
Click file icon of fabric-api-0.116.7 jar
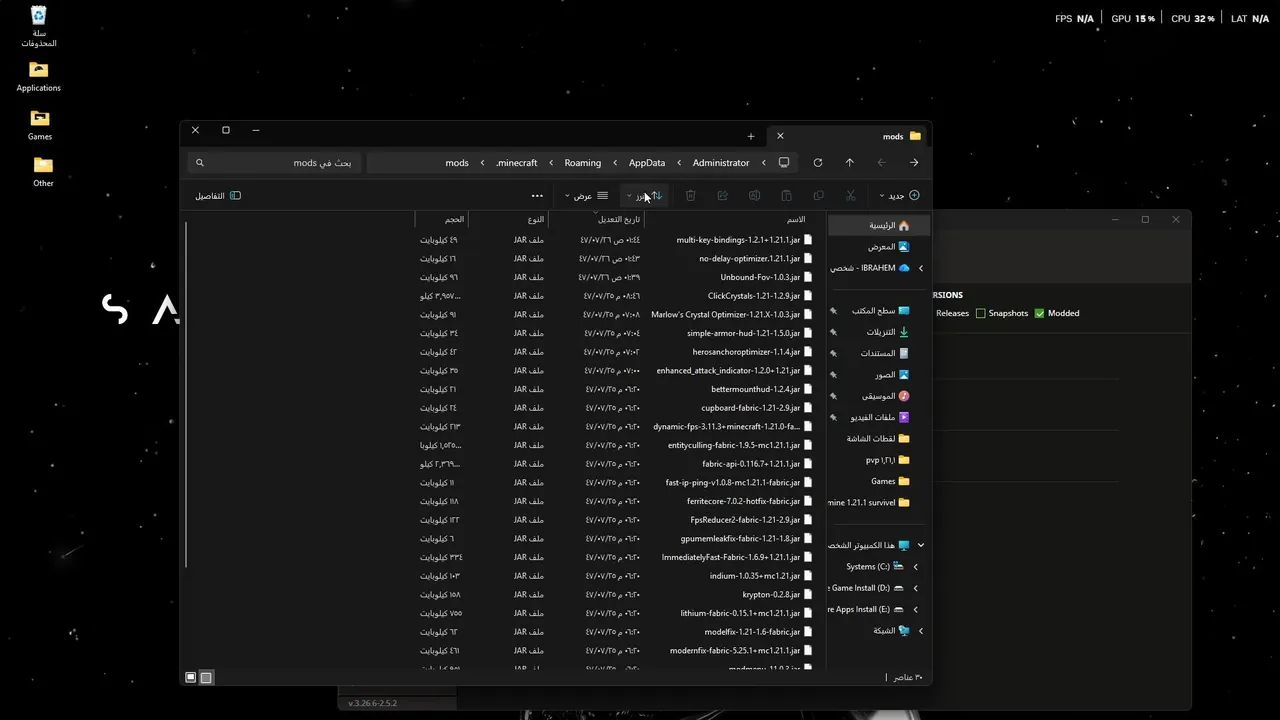808,464
